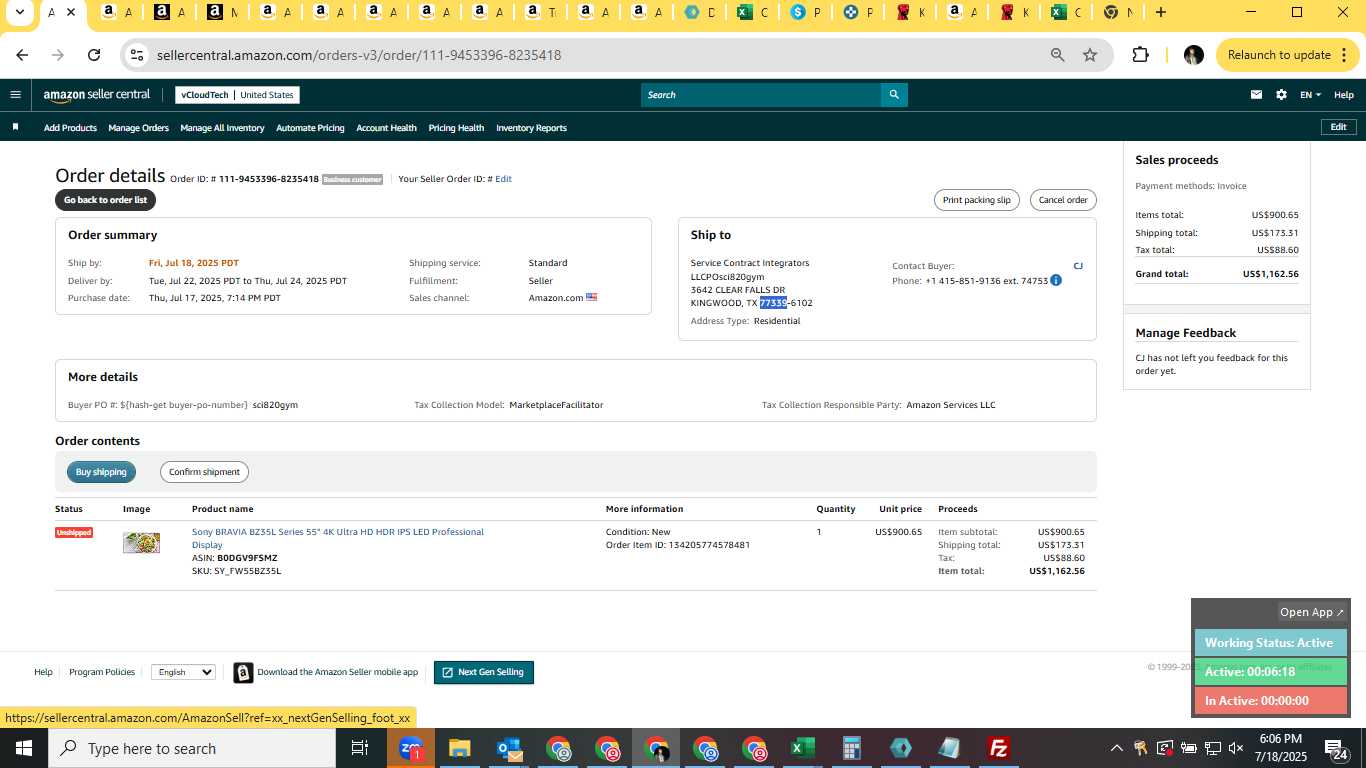The width and height of the screenshot is (1366, 768).
Task: Open Calculator from taskbar
Action: coord(851,748)
